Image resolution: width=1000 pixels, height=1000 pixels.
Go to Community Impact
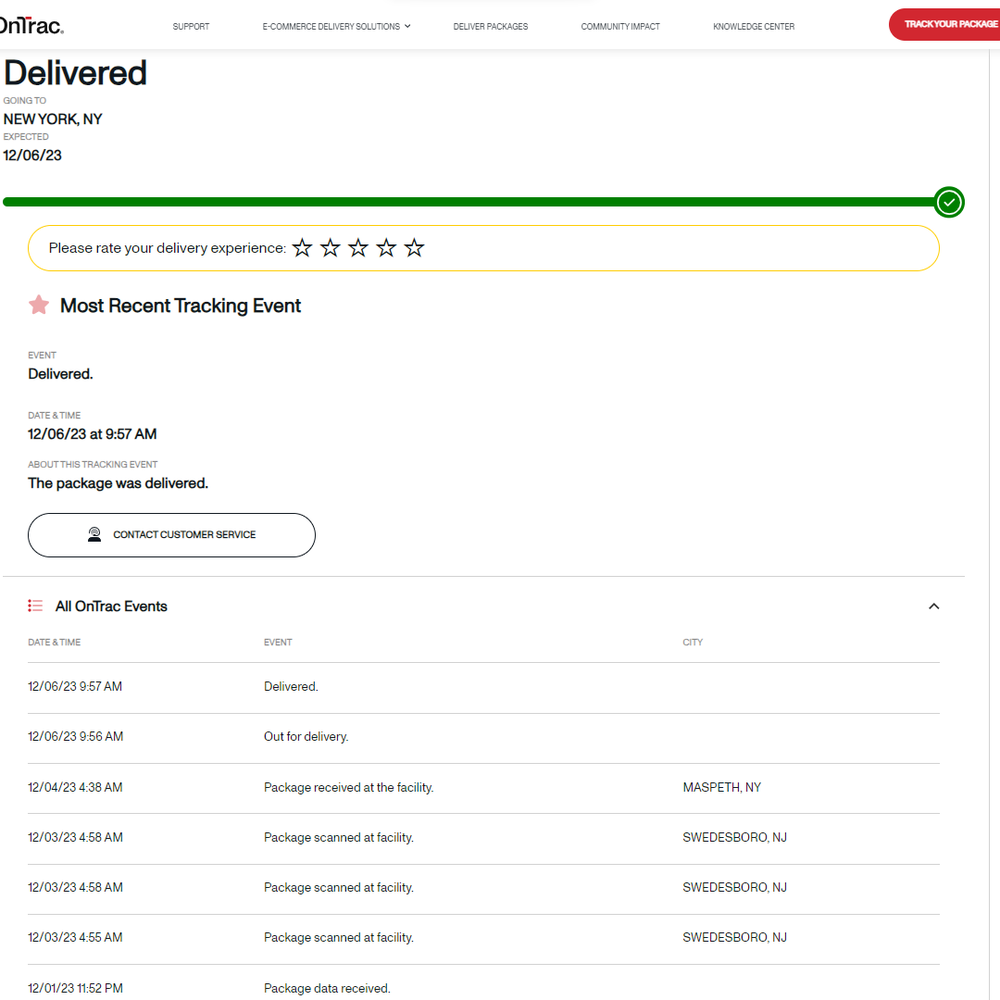(x=620, y=26)
